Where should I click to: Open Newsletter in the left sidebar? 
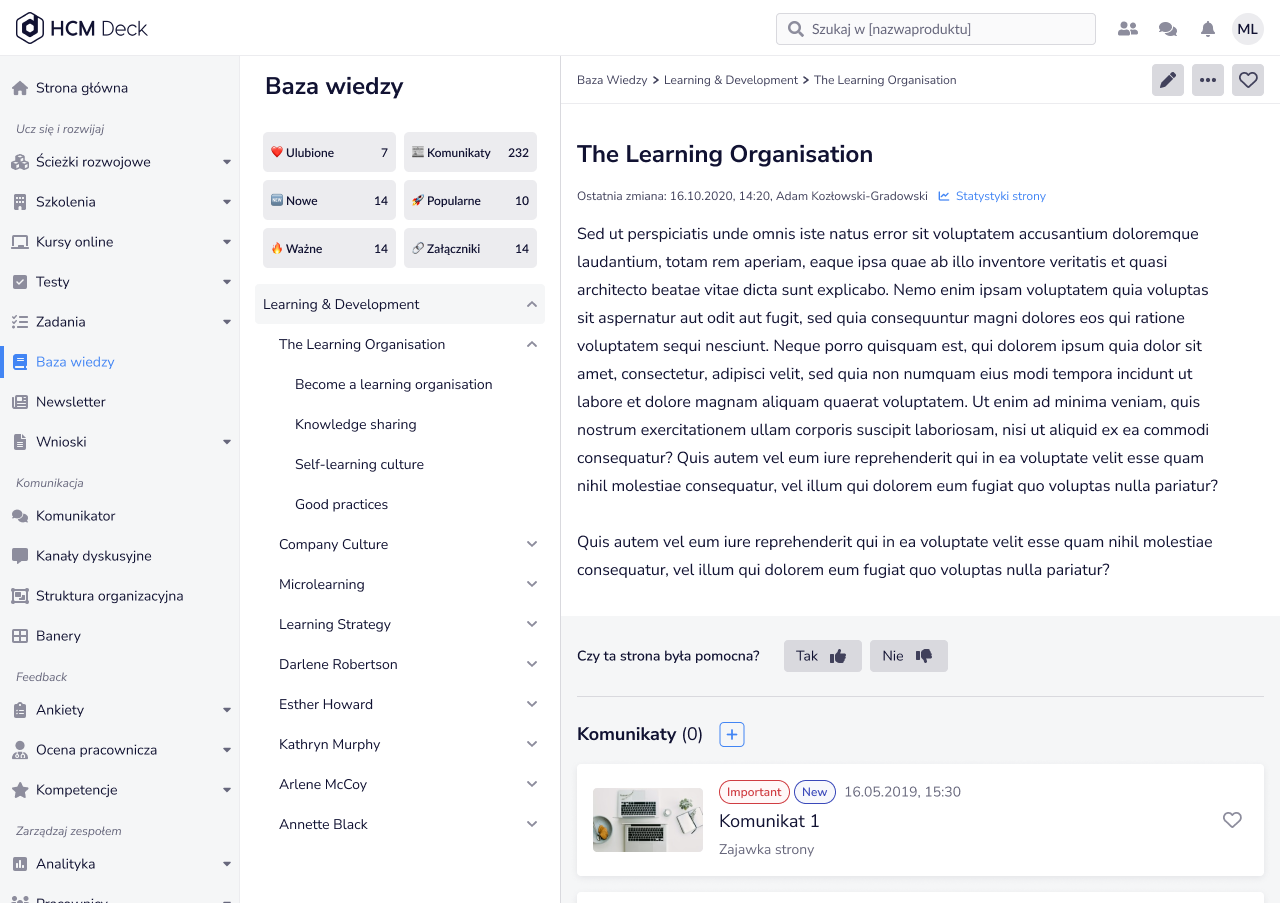70,402
